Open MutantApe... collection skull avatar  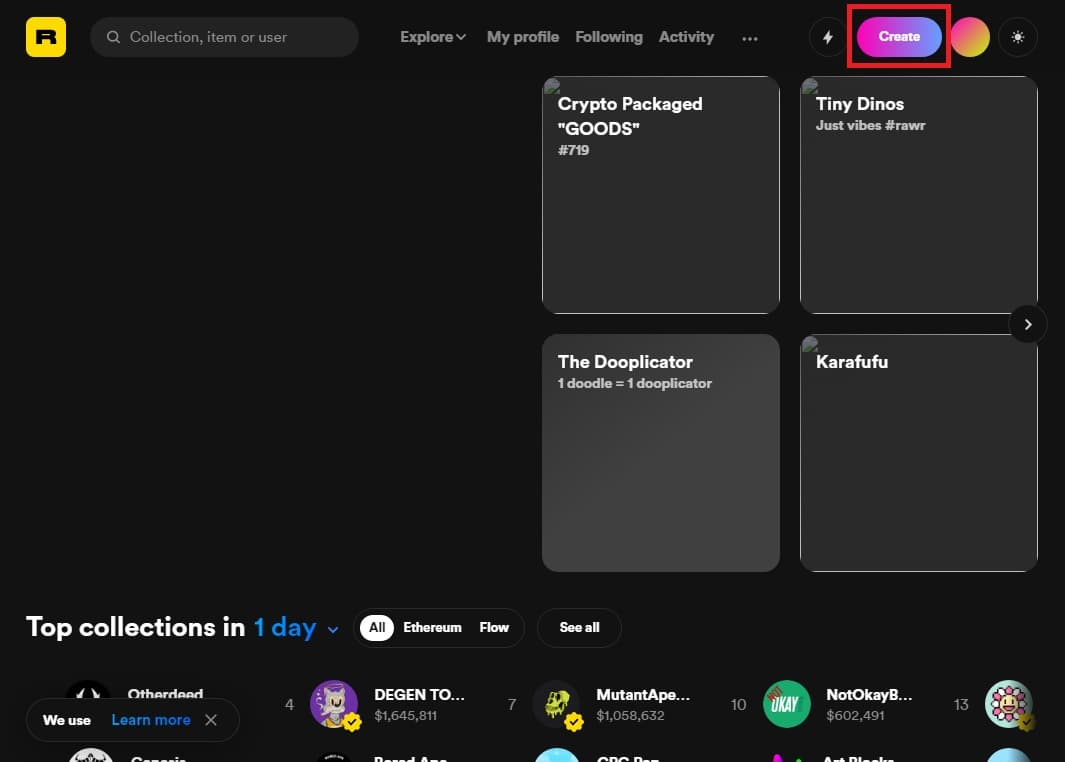click(556, 704)
